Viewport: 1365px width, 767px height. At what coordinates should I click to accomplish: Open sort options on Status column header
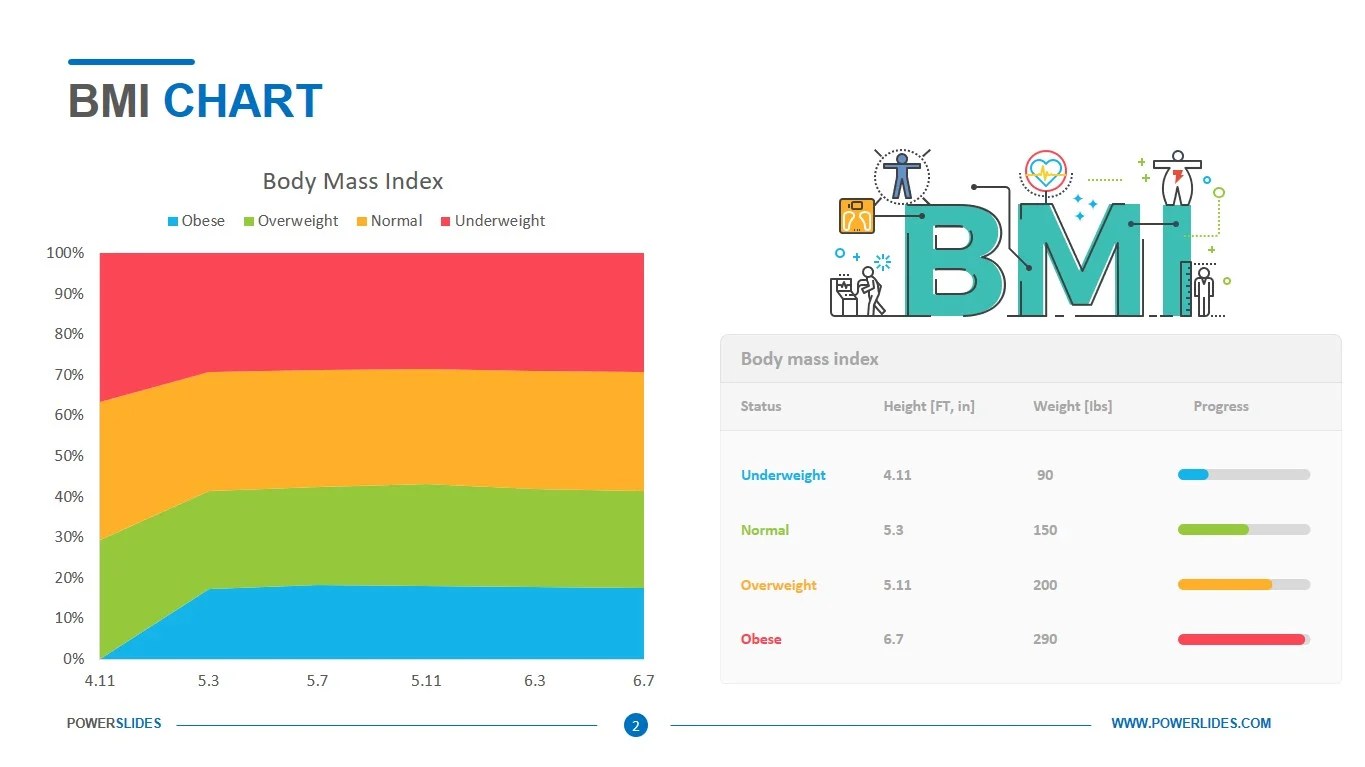[761, 406]
